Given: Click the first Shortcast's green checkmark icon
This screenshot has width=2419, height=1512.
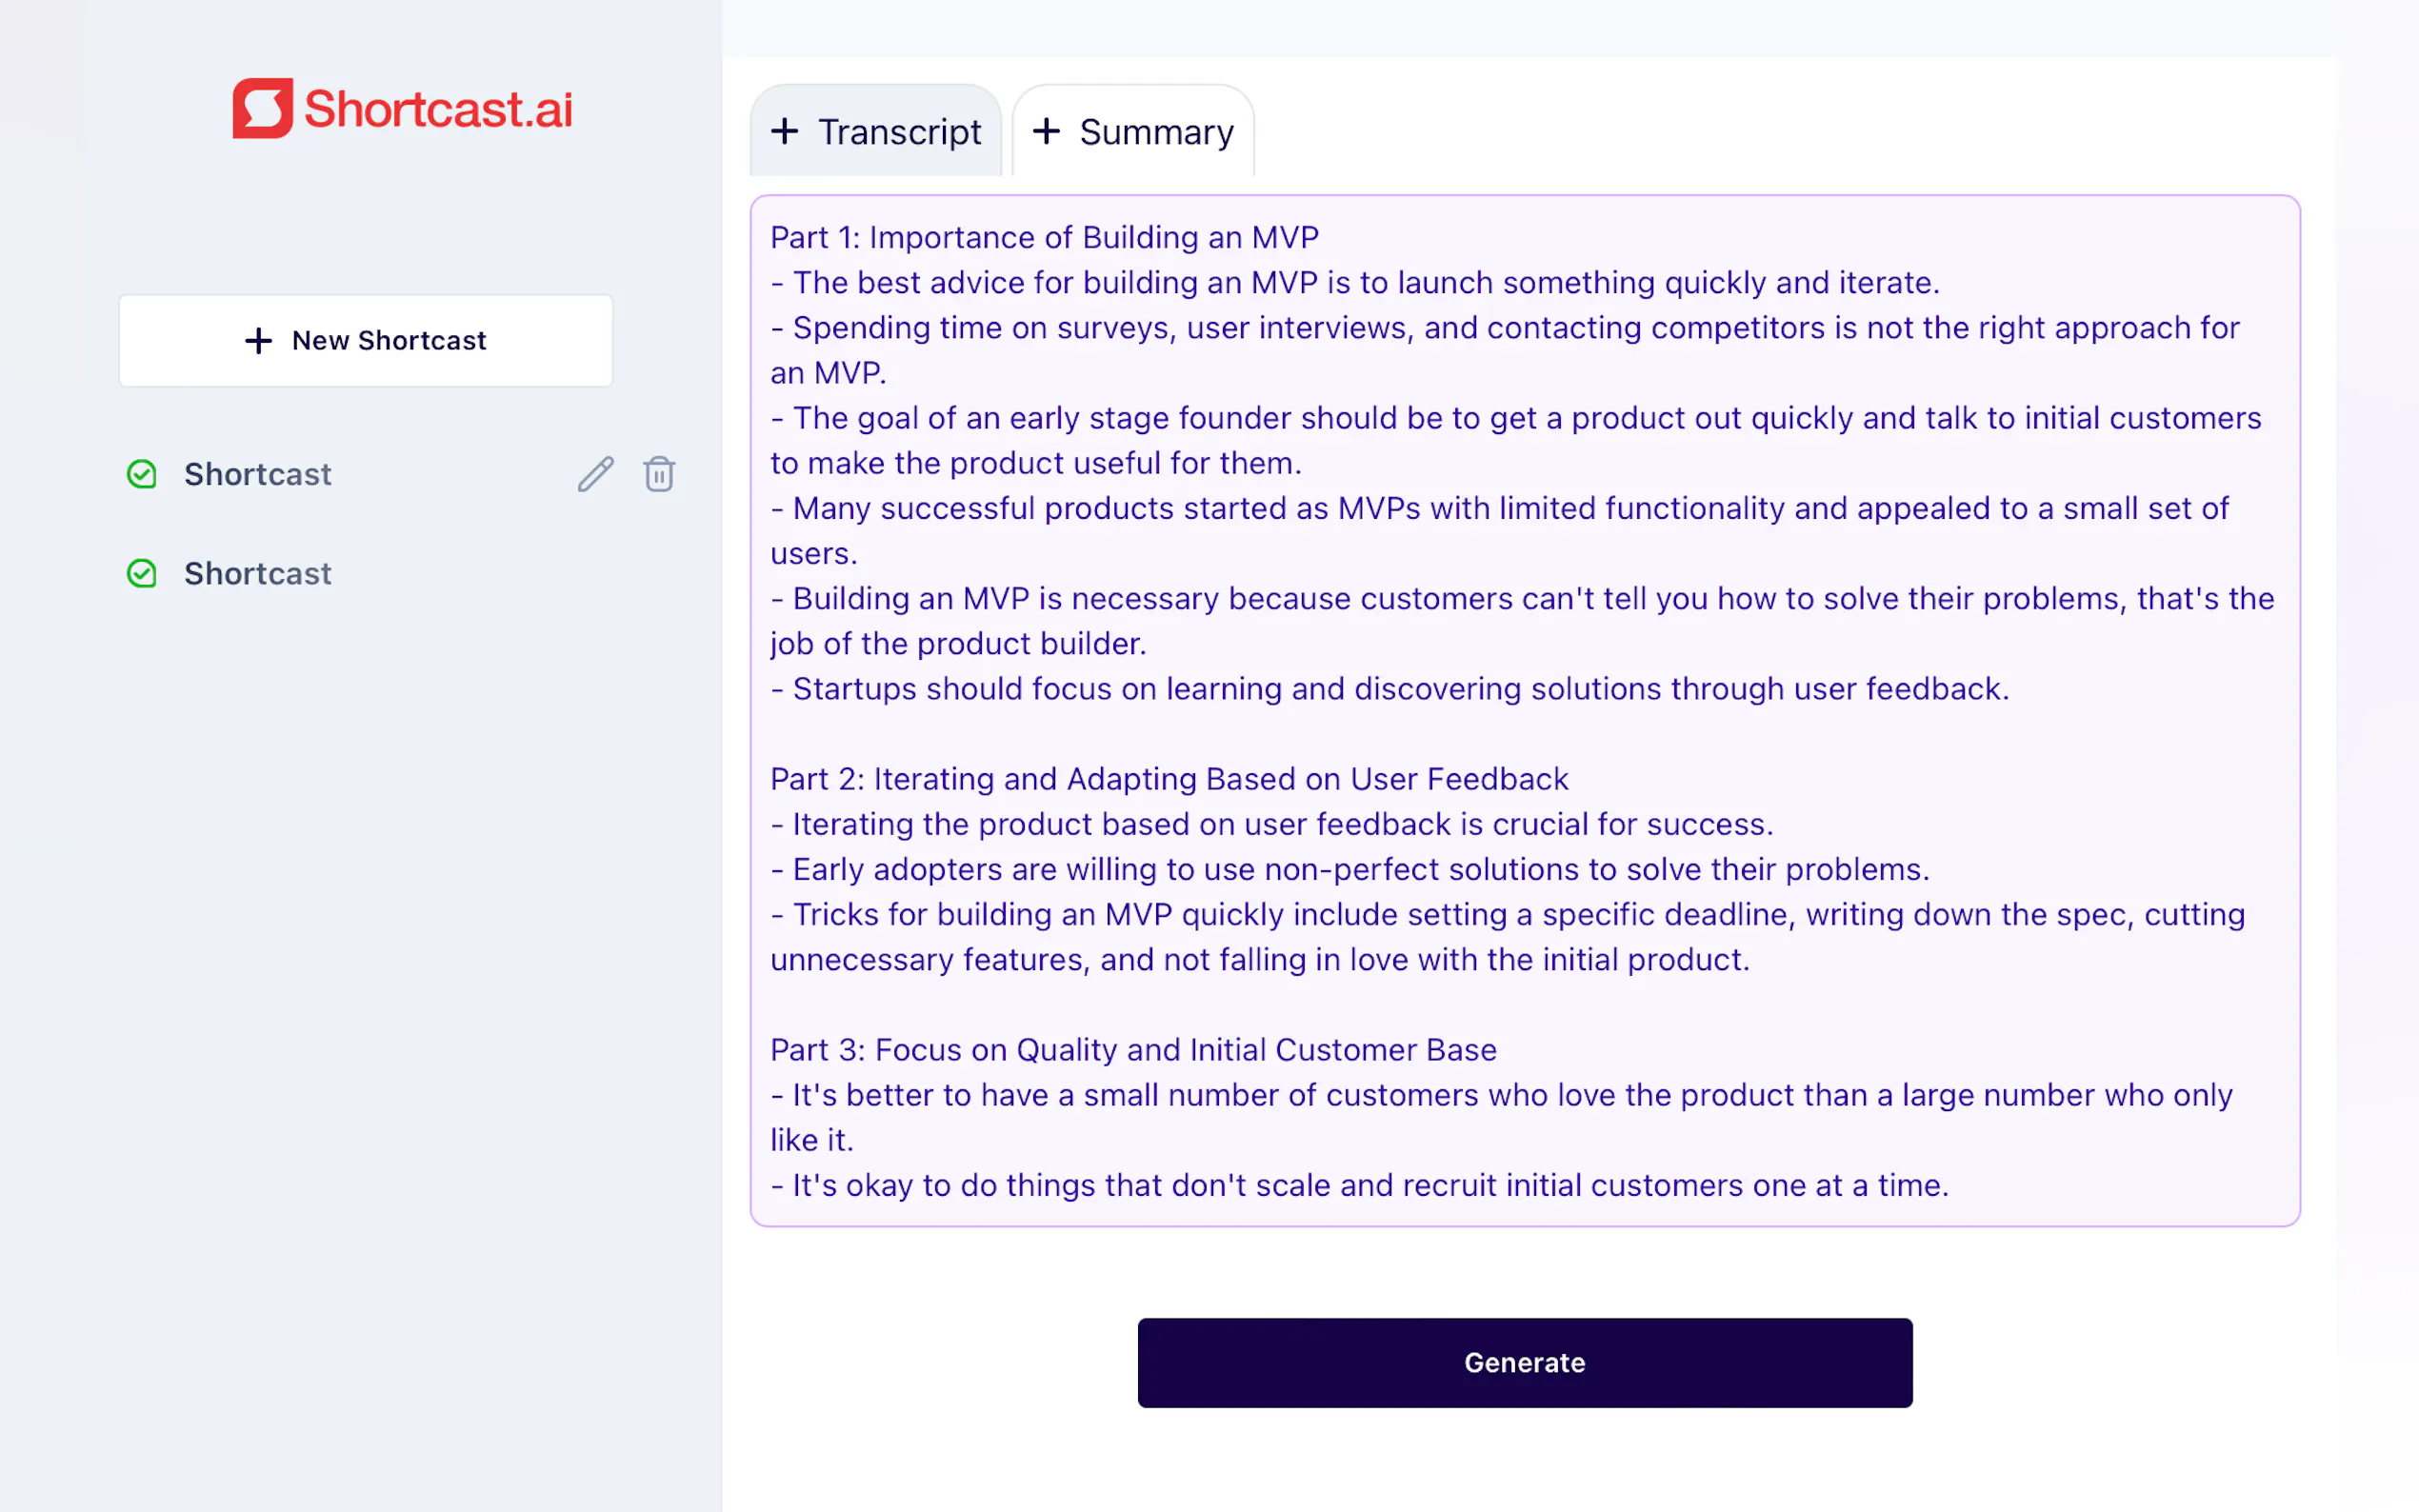Looking at the screenshot, I should (x=142, y=474).
